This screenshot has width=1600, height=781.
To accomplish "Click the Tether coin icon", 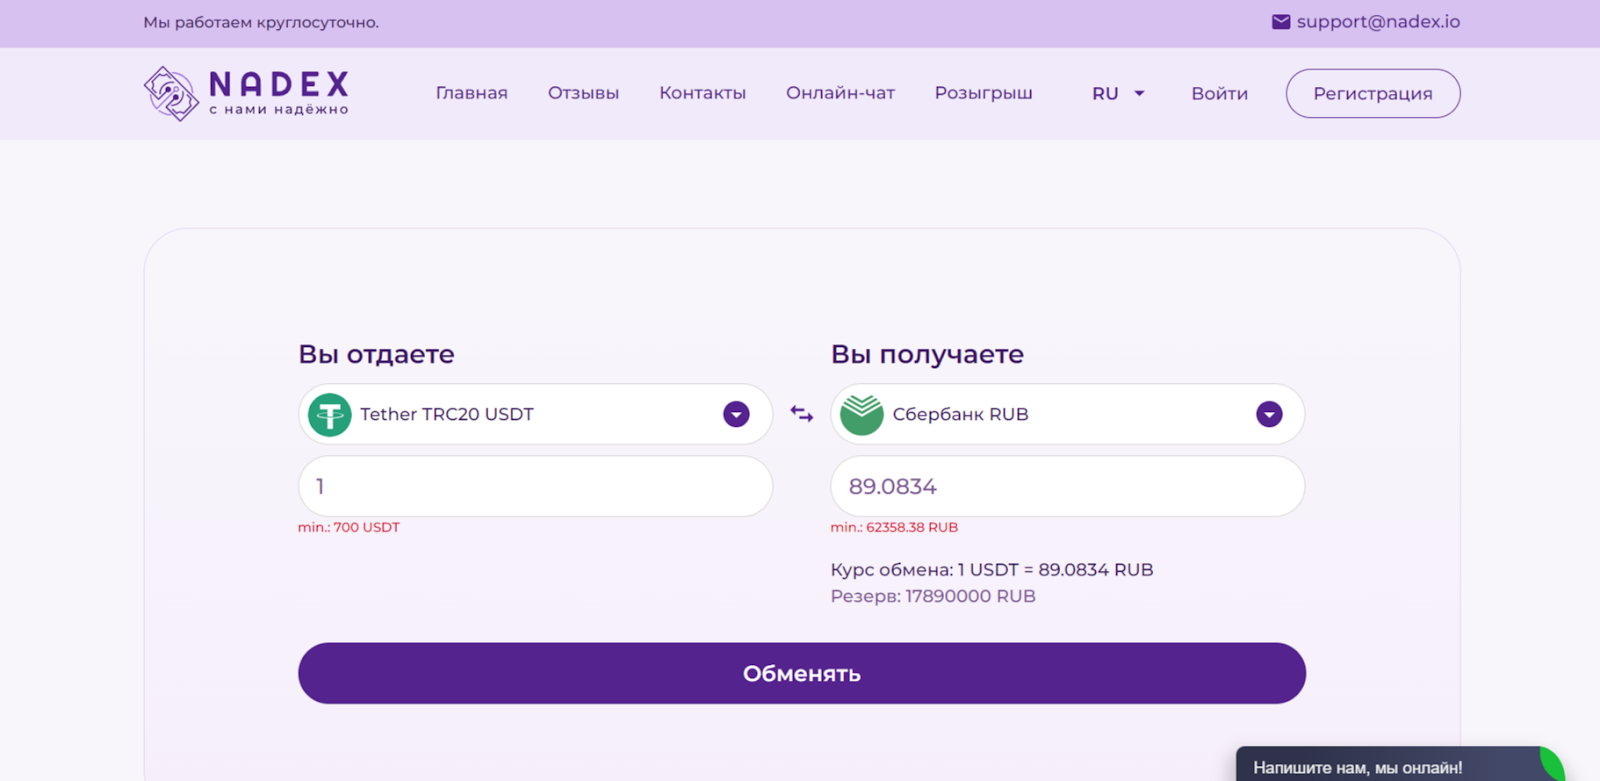I will pos(329,414).
